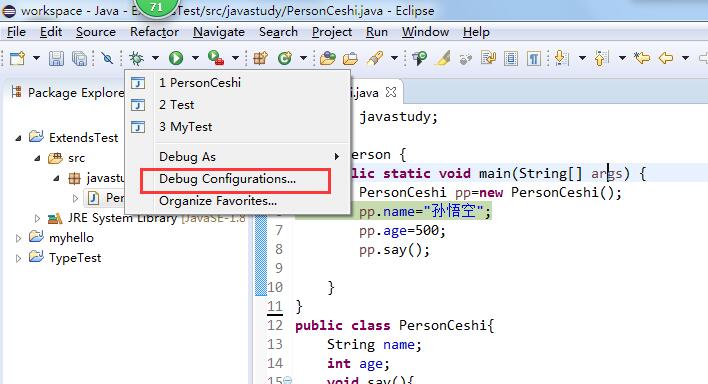The image size is (708, 384).
Task: Click the Open Type icon
Action: point(328,58)
